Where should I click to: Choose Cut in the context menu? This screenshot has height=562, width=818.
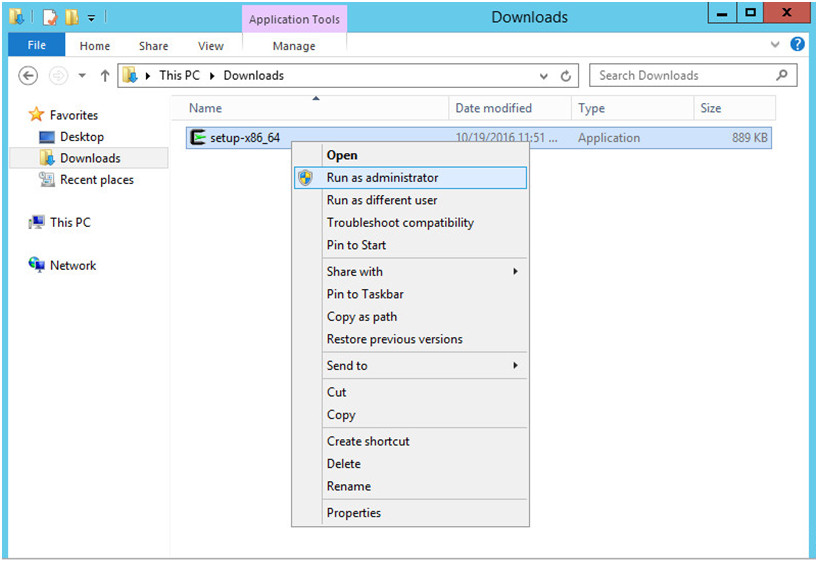point(411,392)
